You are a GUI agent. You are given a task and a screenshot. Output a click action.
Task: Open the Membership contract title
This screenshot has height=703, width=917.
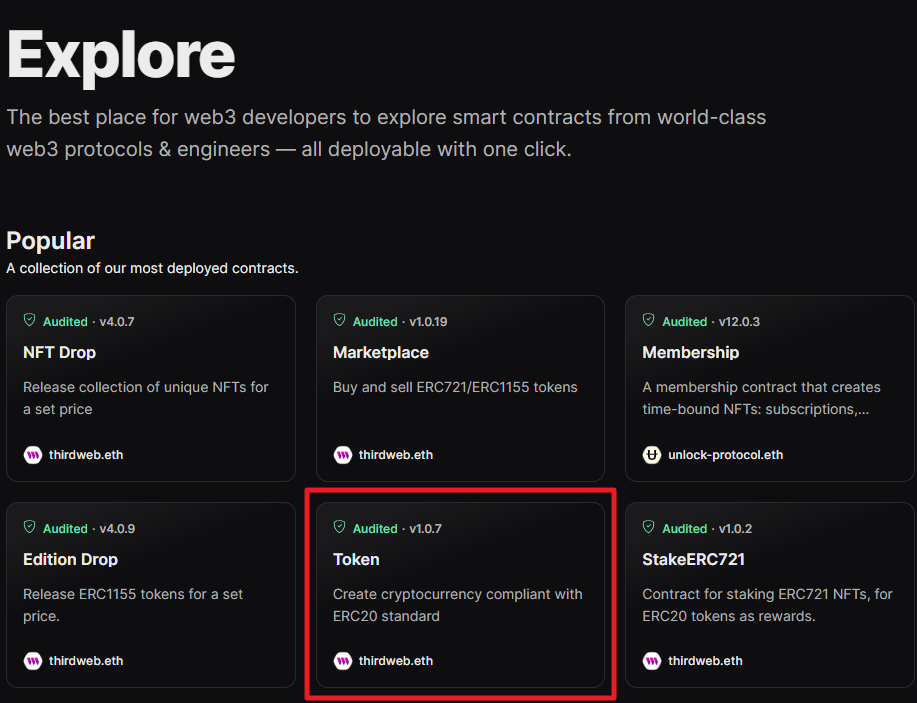(691, 353)
